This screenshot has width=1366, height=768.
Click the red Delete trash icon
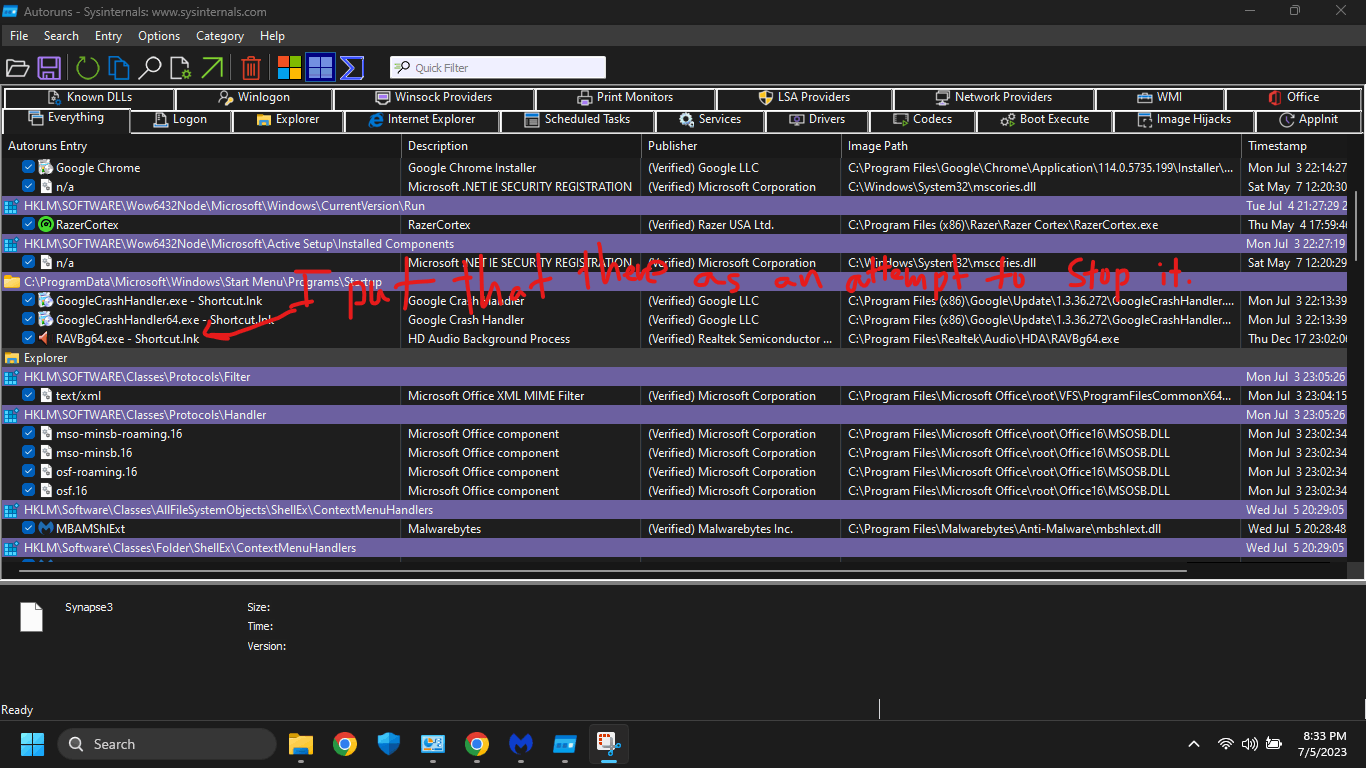coord(251,68)
